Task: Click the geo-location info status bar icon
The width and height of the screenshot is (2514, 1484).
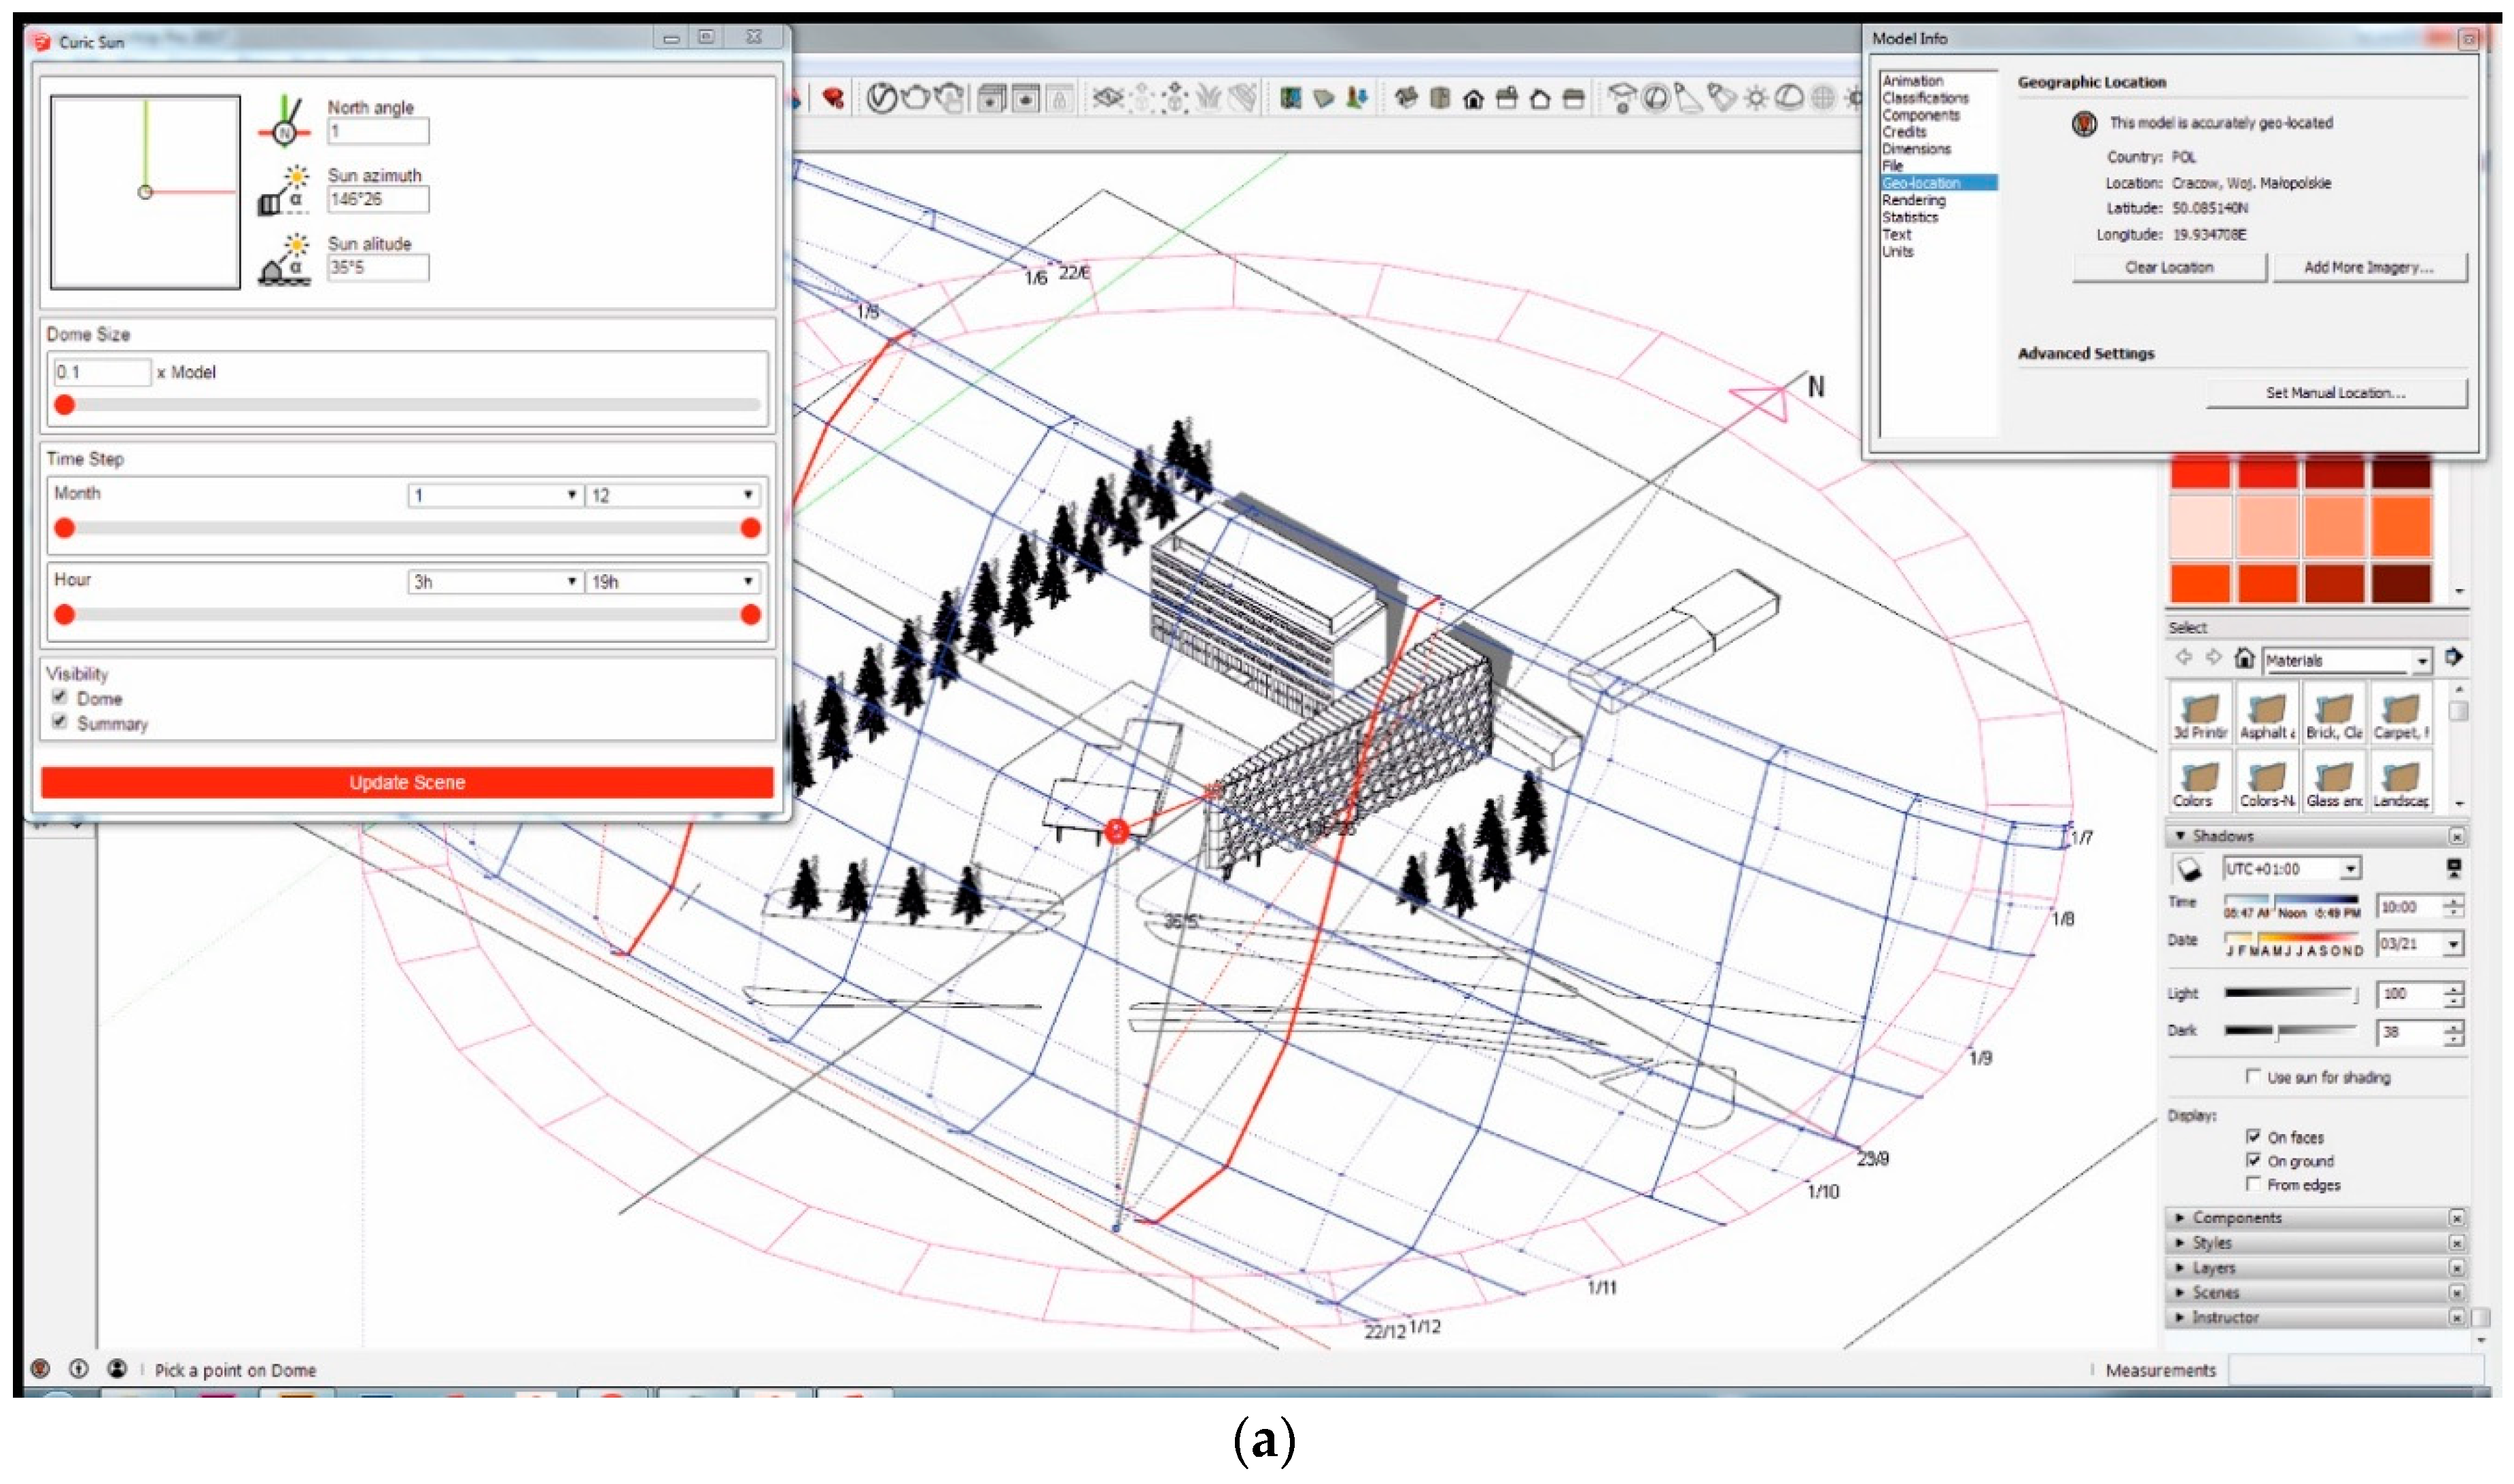Action: coord(40,1368)
